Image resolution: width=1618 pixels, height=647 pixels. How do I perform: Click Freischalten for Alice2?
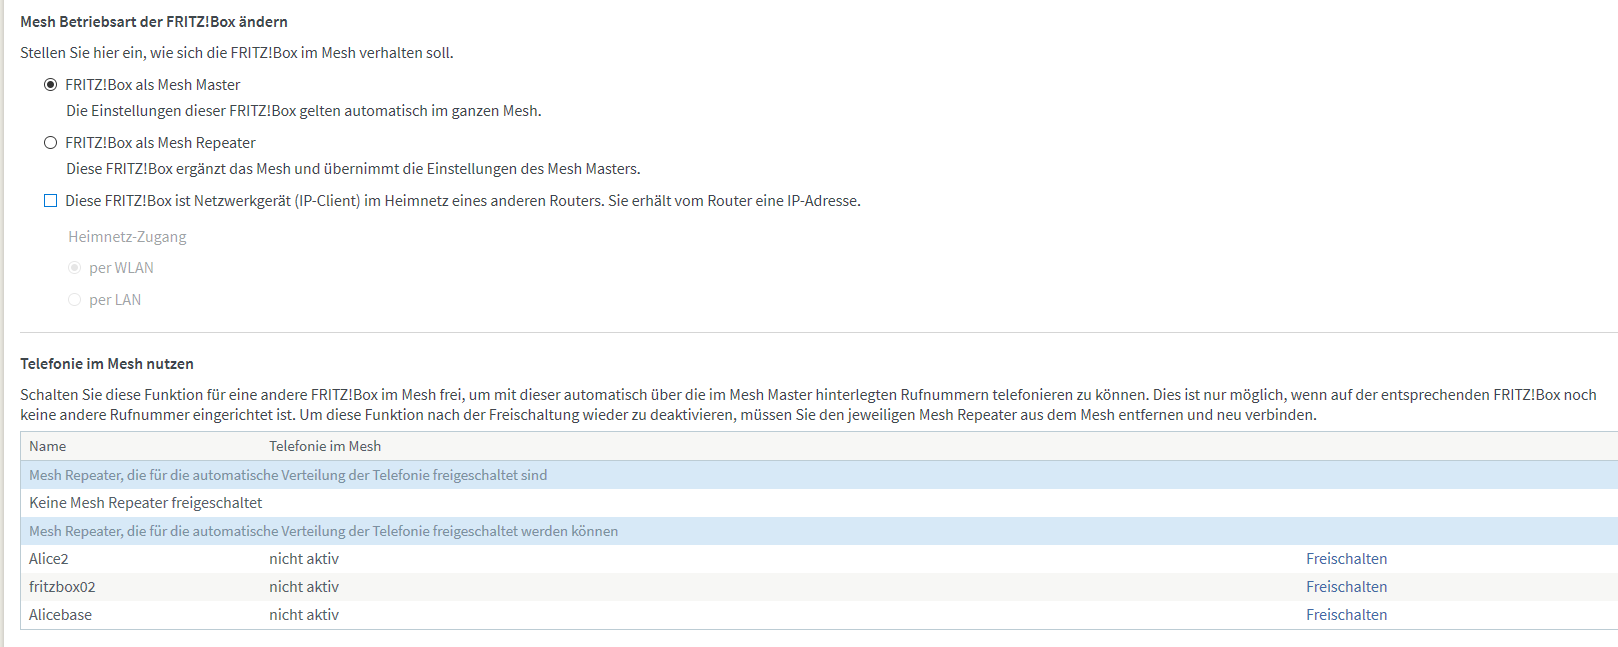coord(1346,559)
